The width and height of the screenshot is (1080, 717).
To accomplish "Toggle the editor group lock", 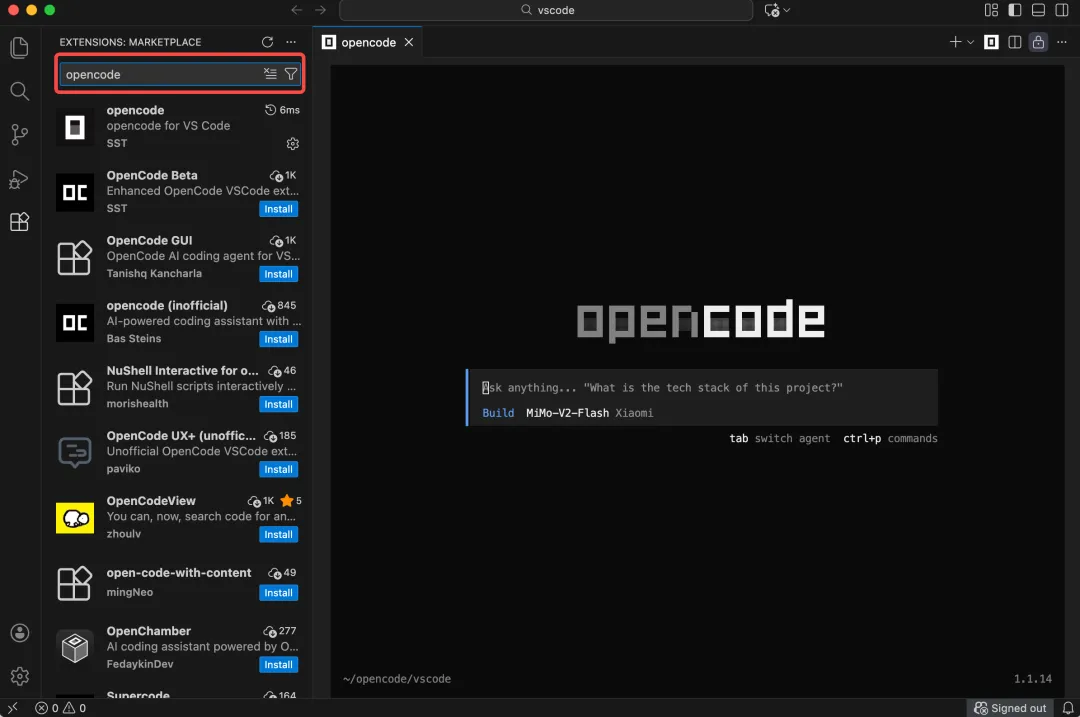I will pos(1038,42).
